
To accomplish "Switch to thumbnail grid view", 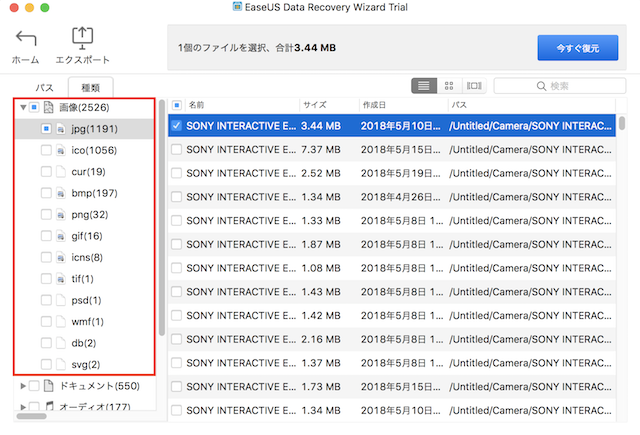I will [449, 86].
